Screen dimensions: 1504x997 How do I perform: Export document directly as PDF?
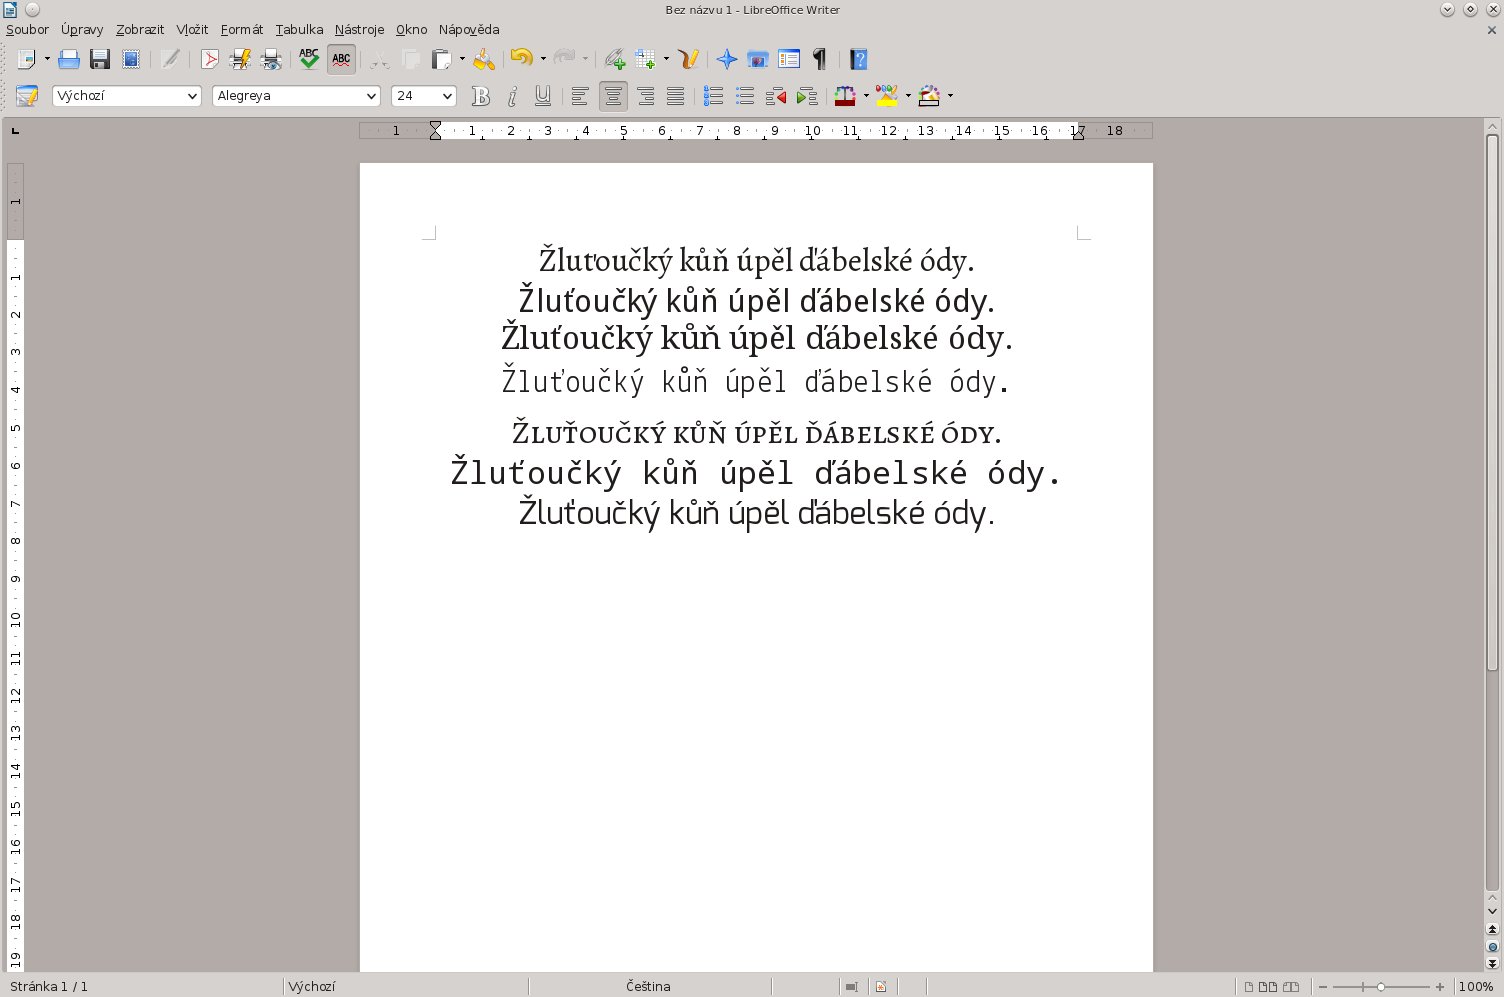point(210,60)
